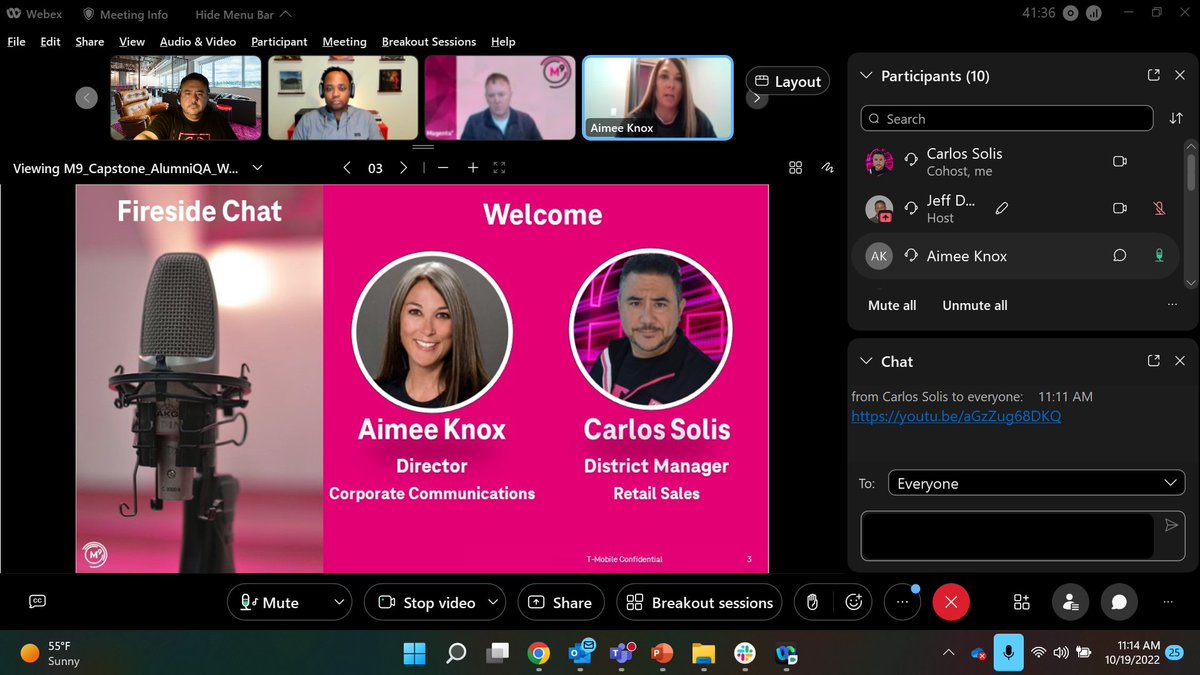This screenshot has height=675, width=1200.
Task: Open PowerPoint from the taskbar
Action: [662, 653]
